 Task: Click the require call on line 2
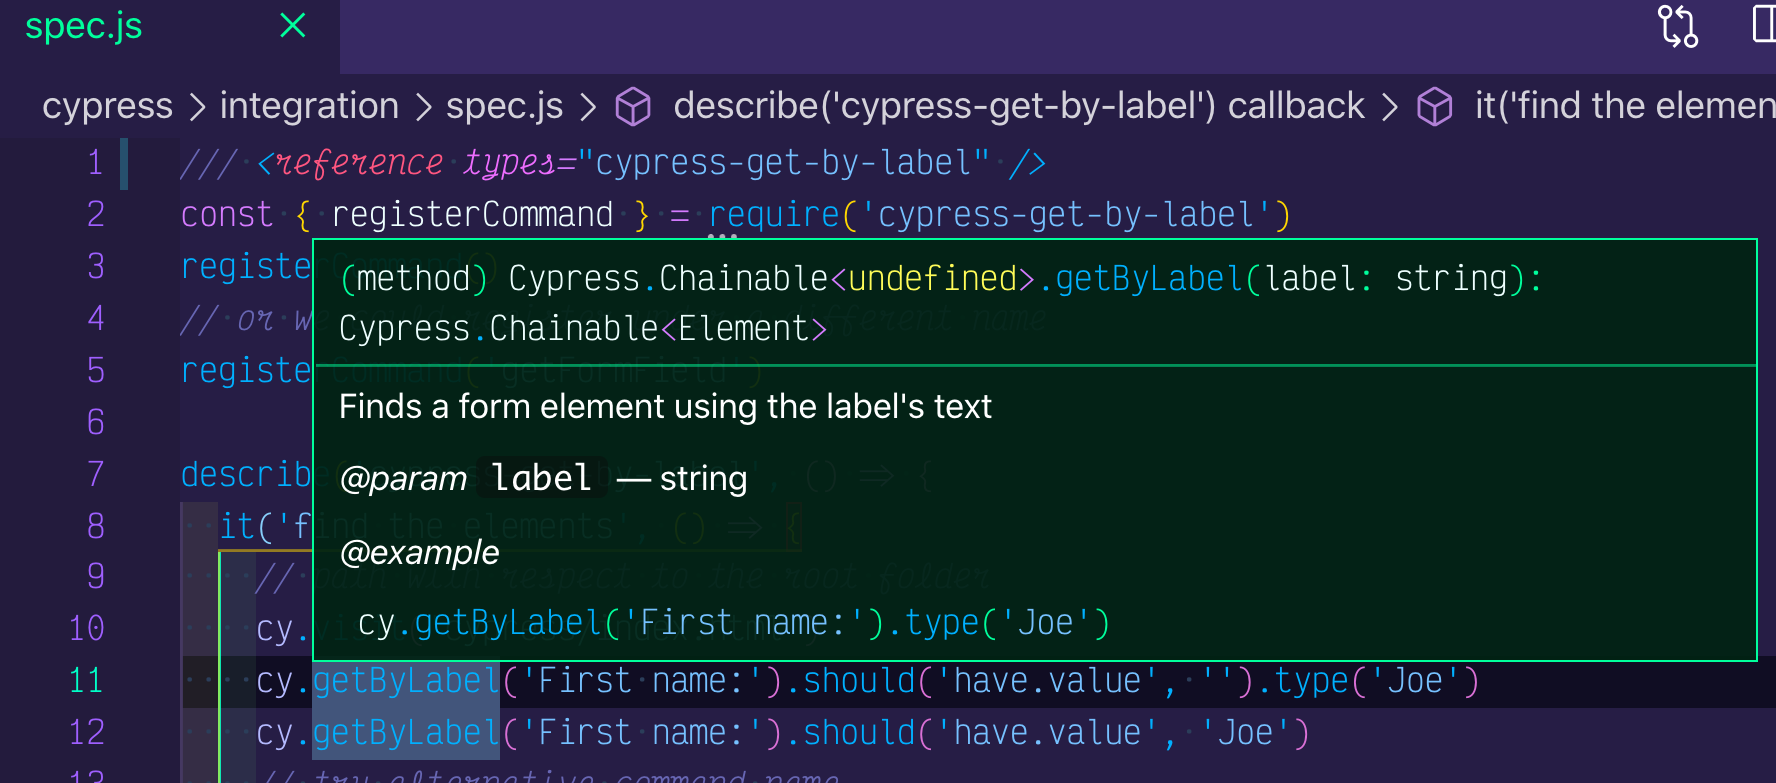pyautogui.click(x=774, y=215)
